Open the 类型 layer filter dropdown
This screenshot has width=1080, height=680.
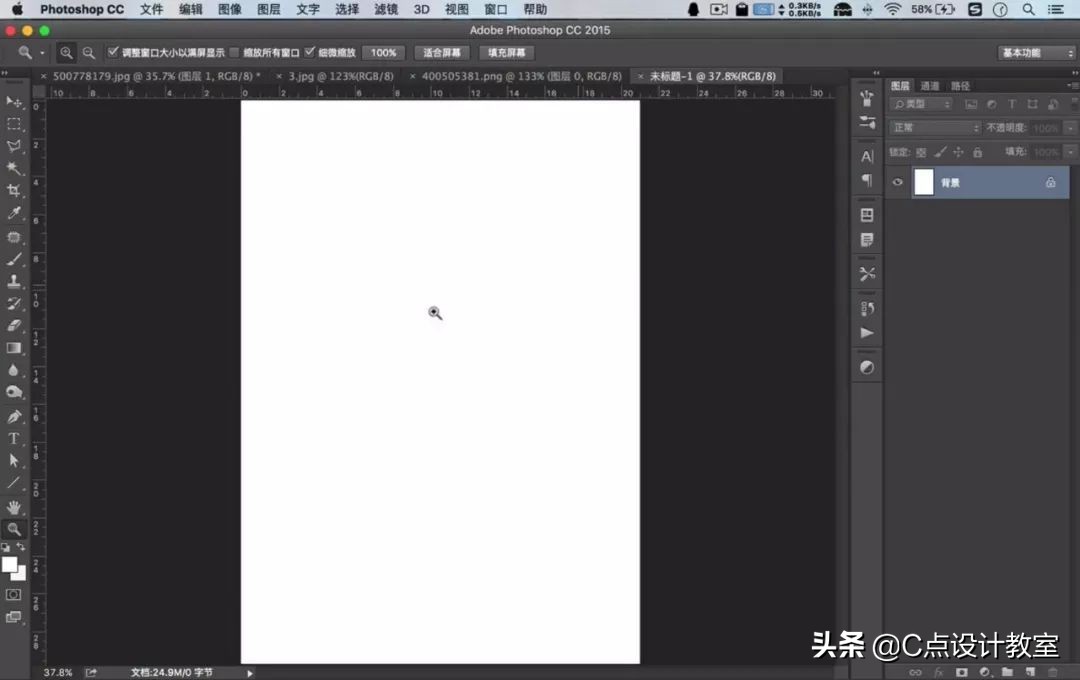coord(922,104)
